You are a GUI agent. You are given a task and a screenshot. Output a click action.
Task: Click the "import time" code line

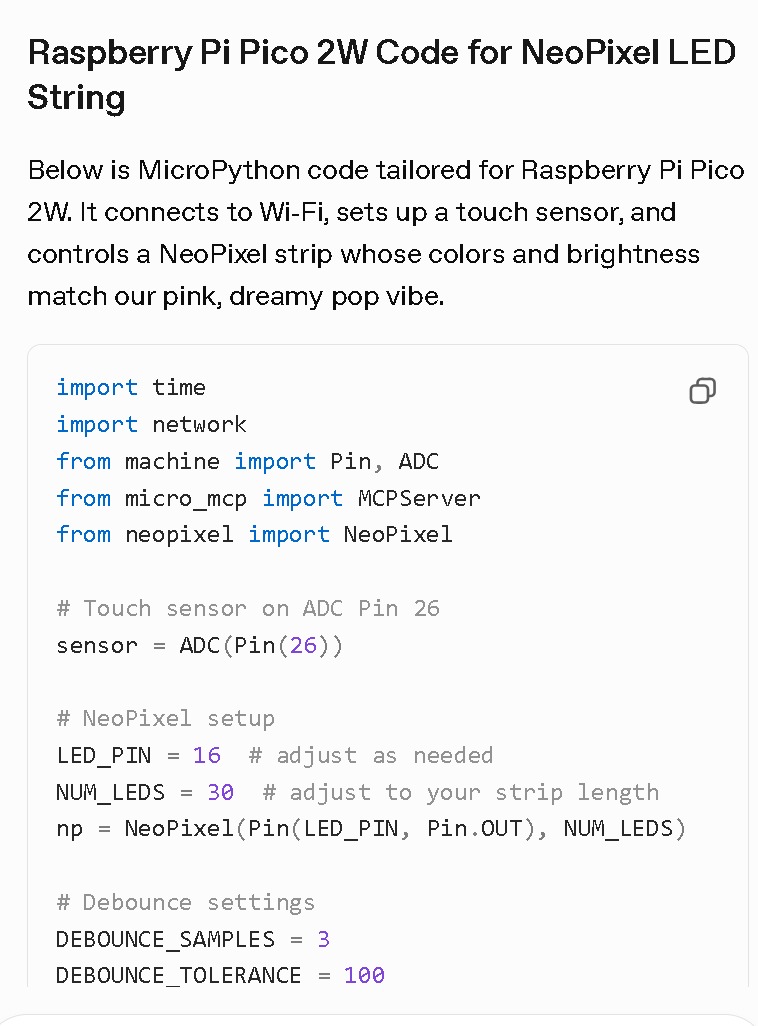pos(131,388)
